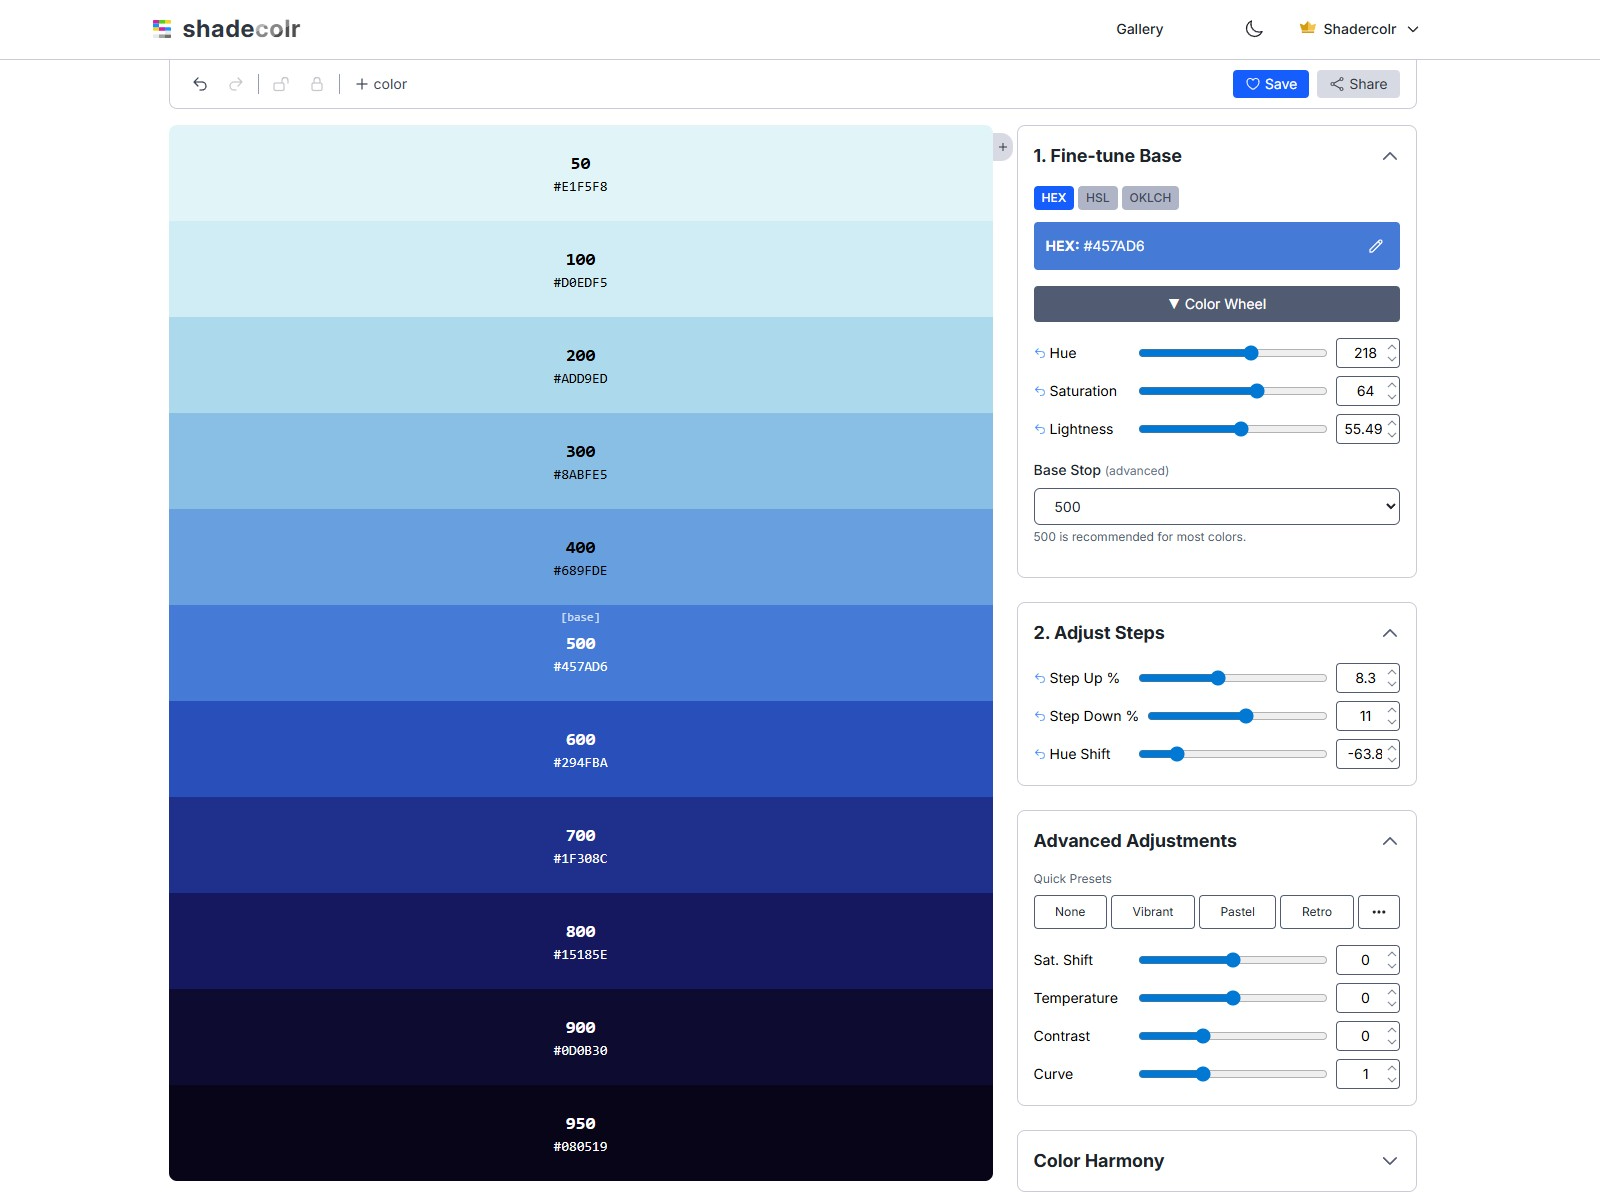Reset Lightness with its revert arrow
This screenshot has height=1200, width=1600.
click(x=1040, y=429)
